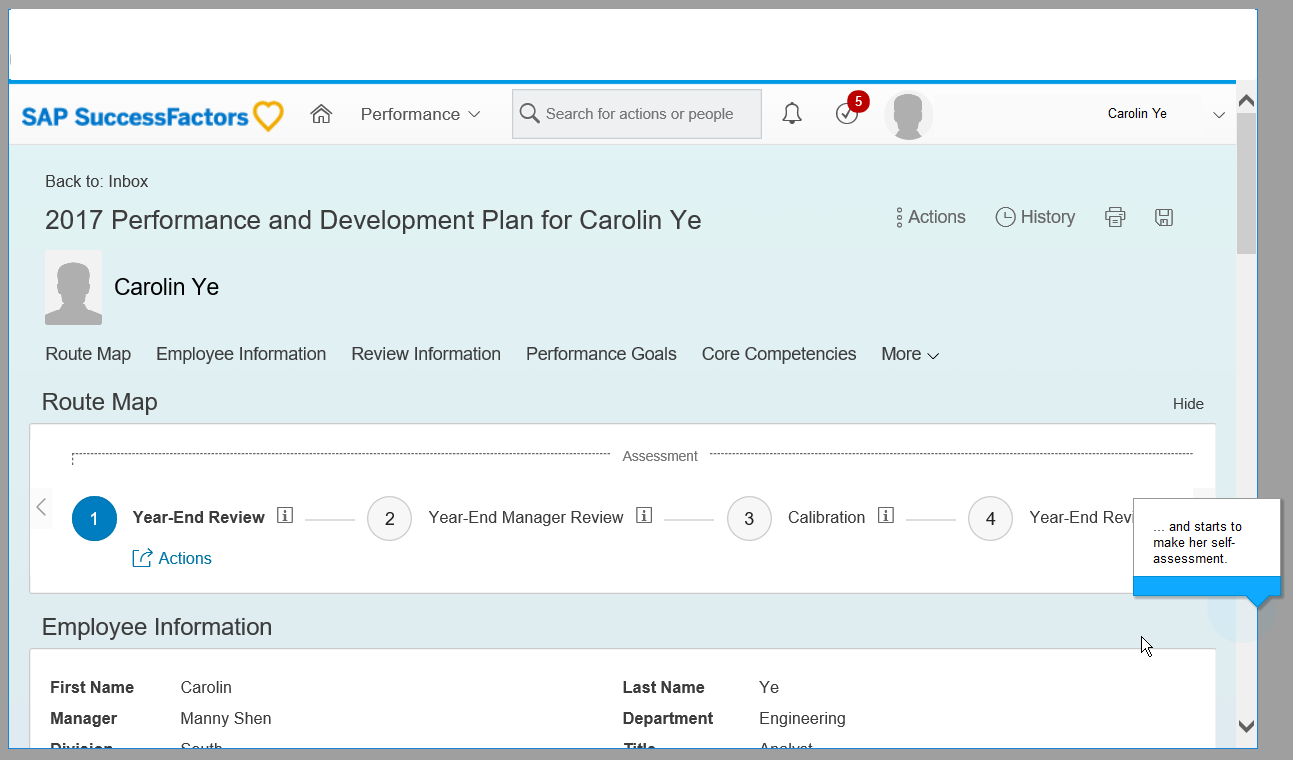Click the 'Year-End Manager Review' step label
This screenshot has width=1293, height=760.
[x=526, y=517]
